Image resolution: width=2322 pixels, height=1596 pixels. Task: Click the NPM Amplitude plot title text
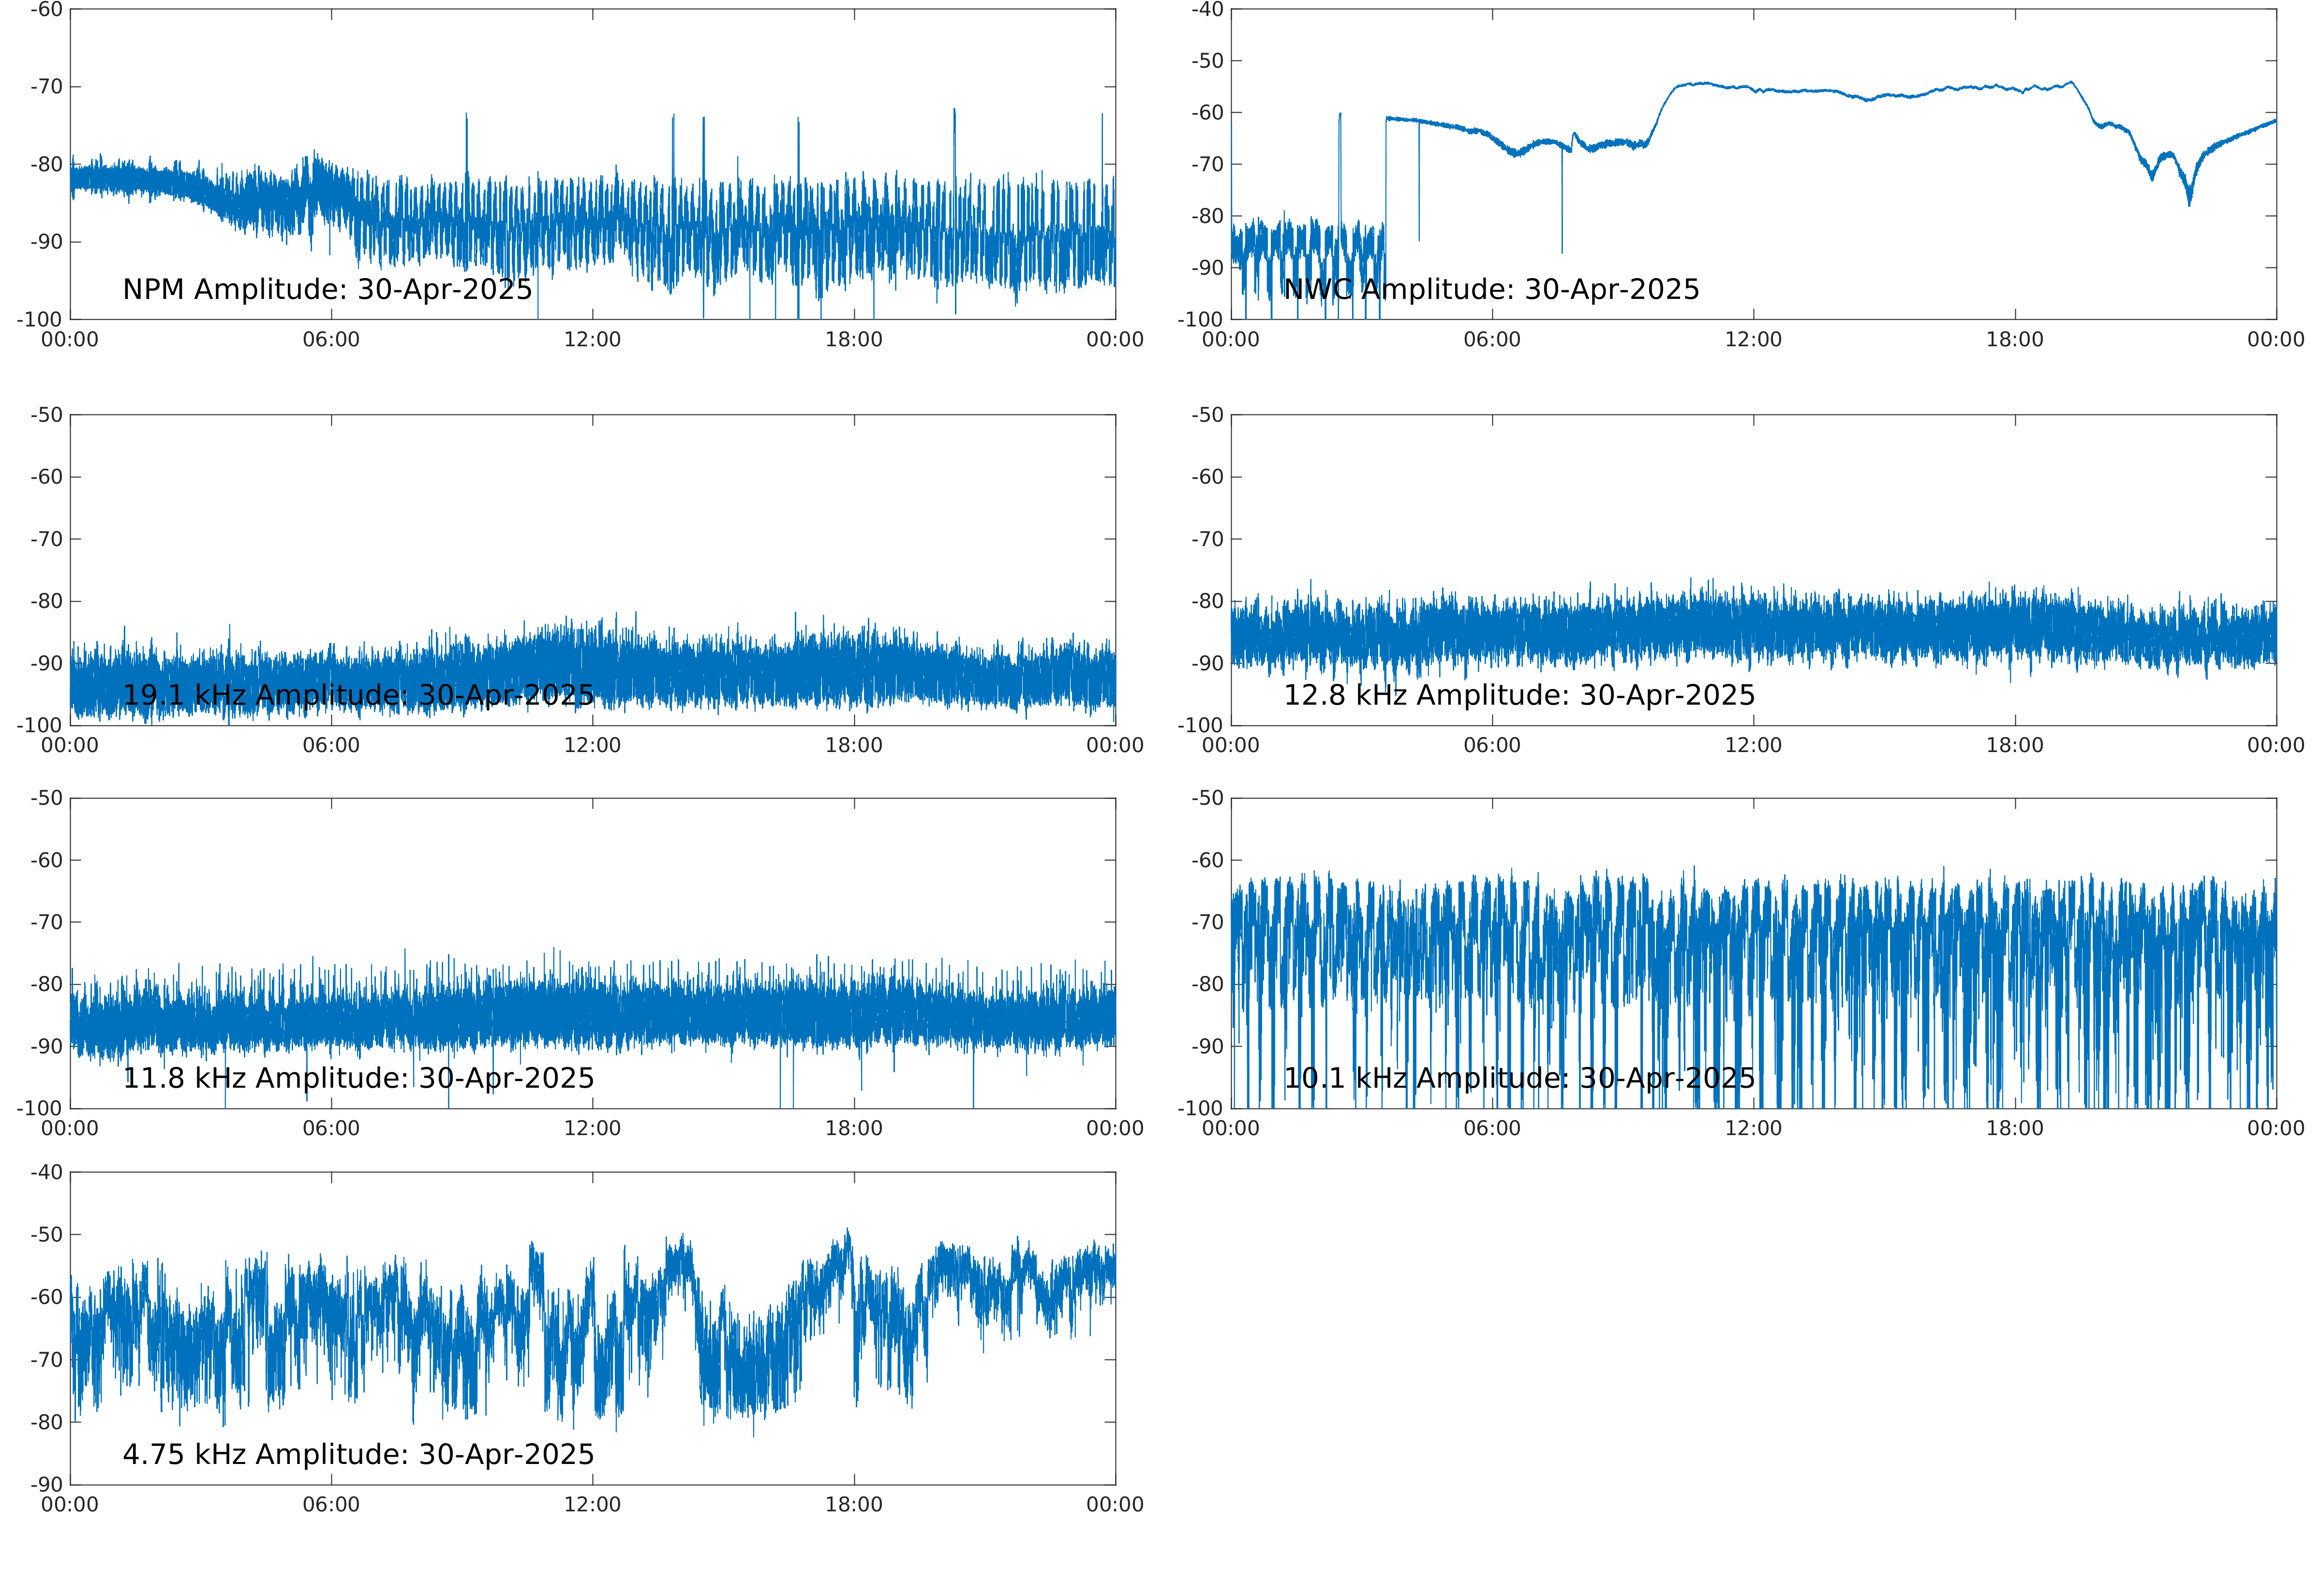coord(327,289)
